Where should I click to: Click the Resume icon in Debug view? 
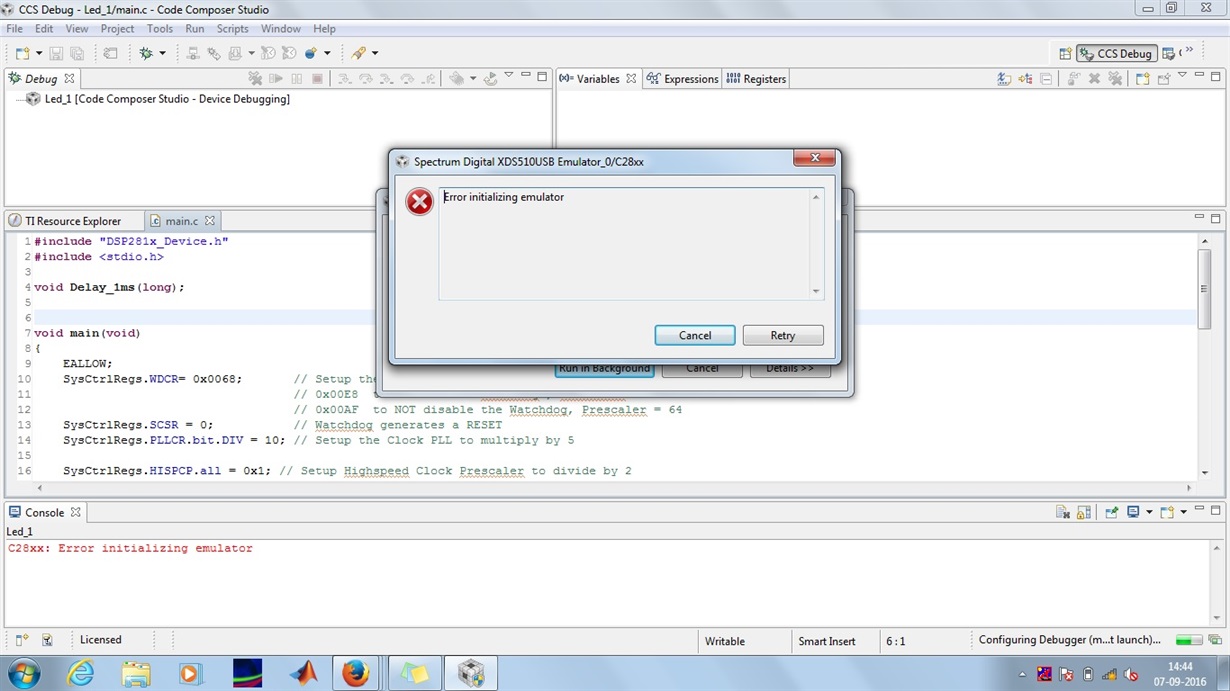point(276,78)
